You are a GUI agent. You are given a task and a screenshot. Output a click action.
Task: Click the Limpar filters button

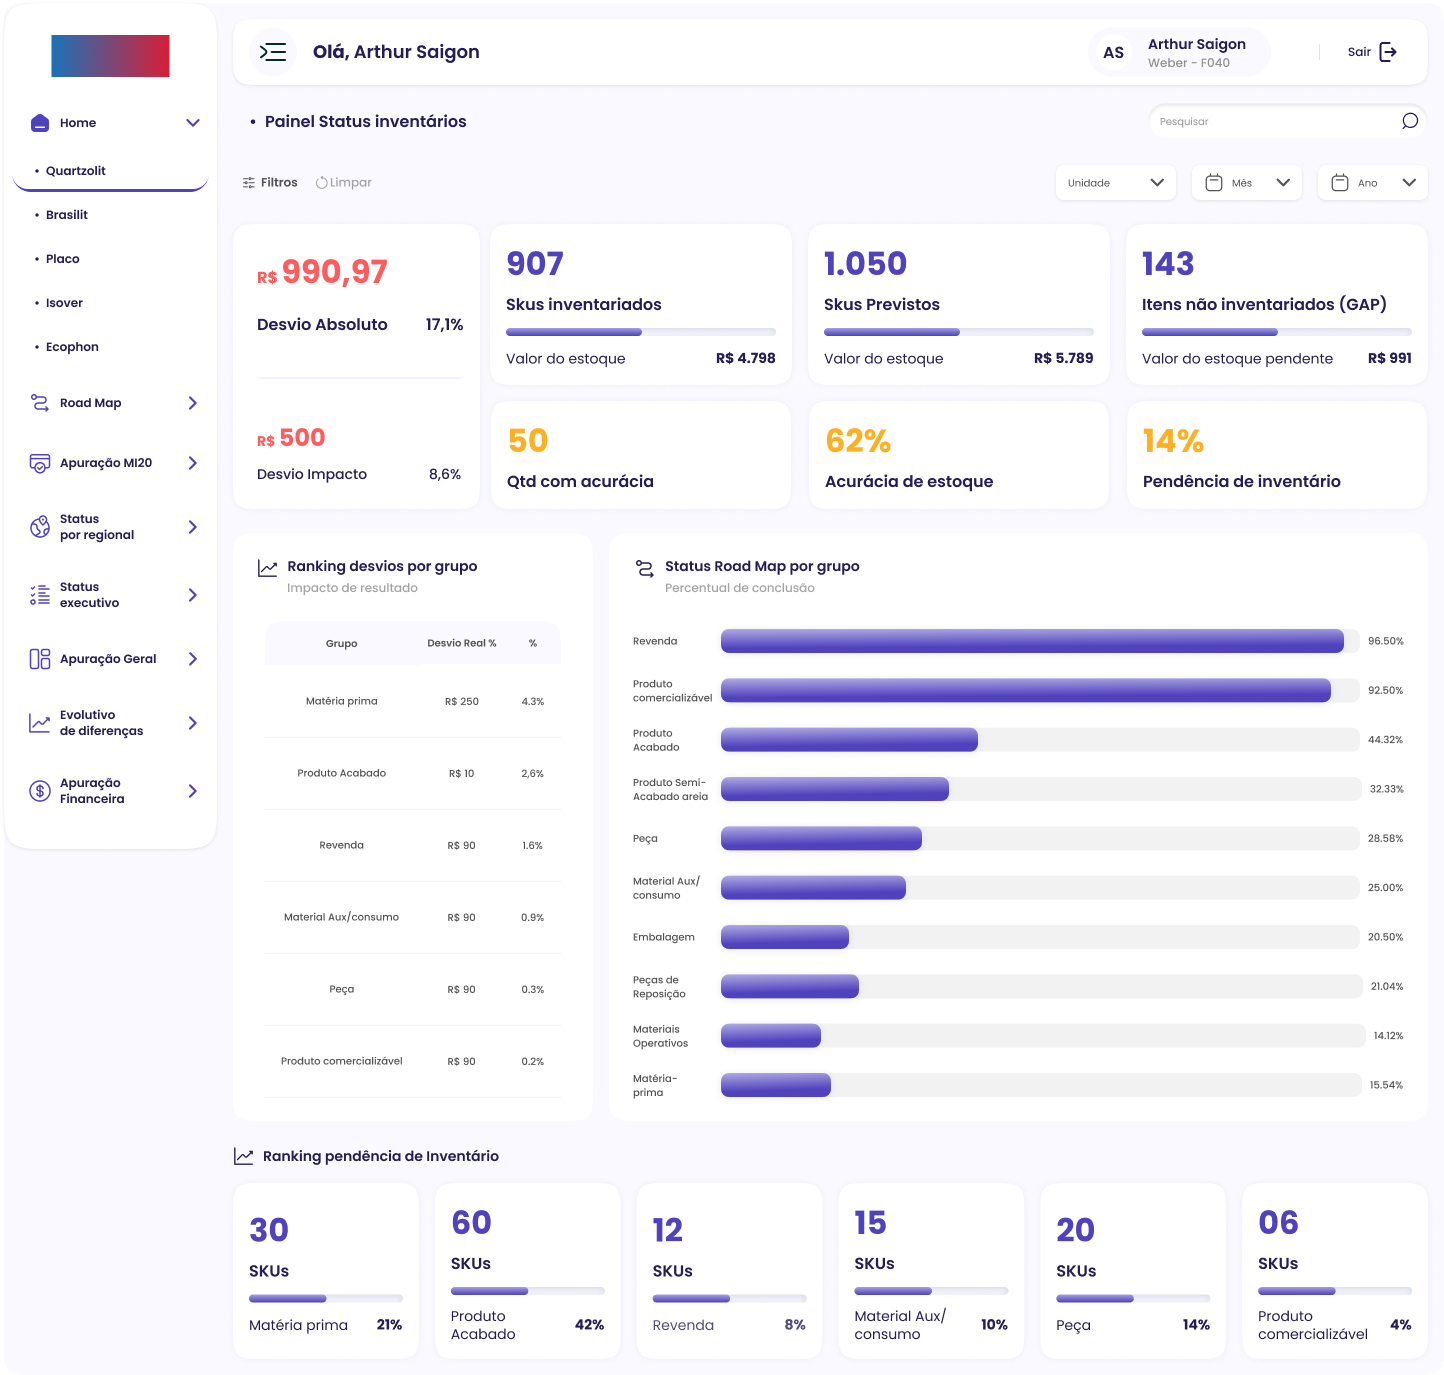(344, 183)
